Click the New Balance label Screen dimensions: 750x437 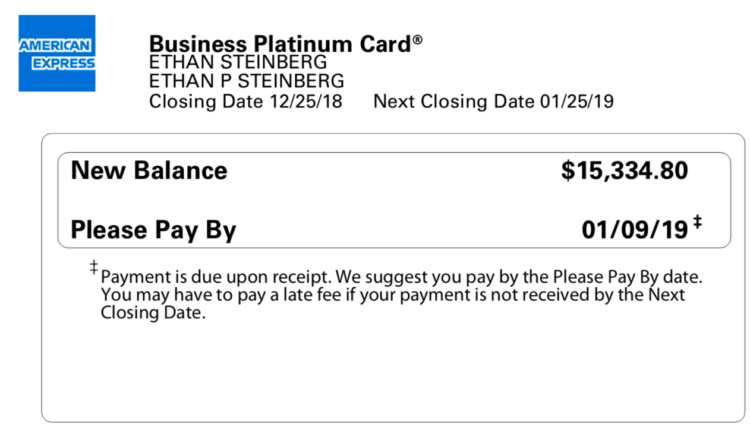[149, 171]
